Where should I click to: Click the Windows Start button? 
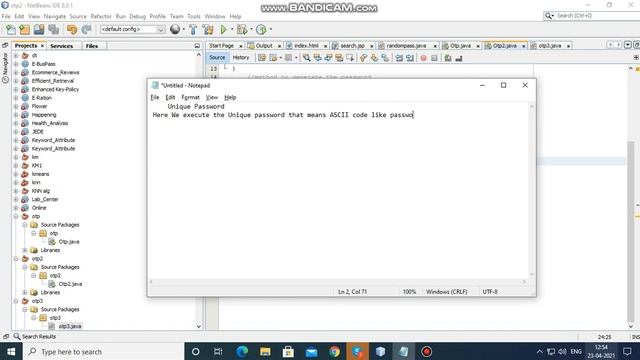(x=11, y=351)
